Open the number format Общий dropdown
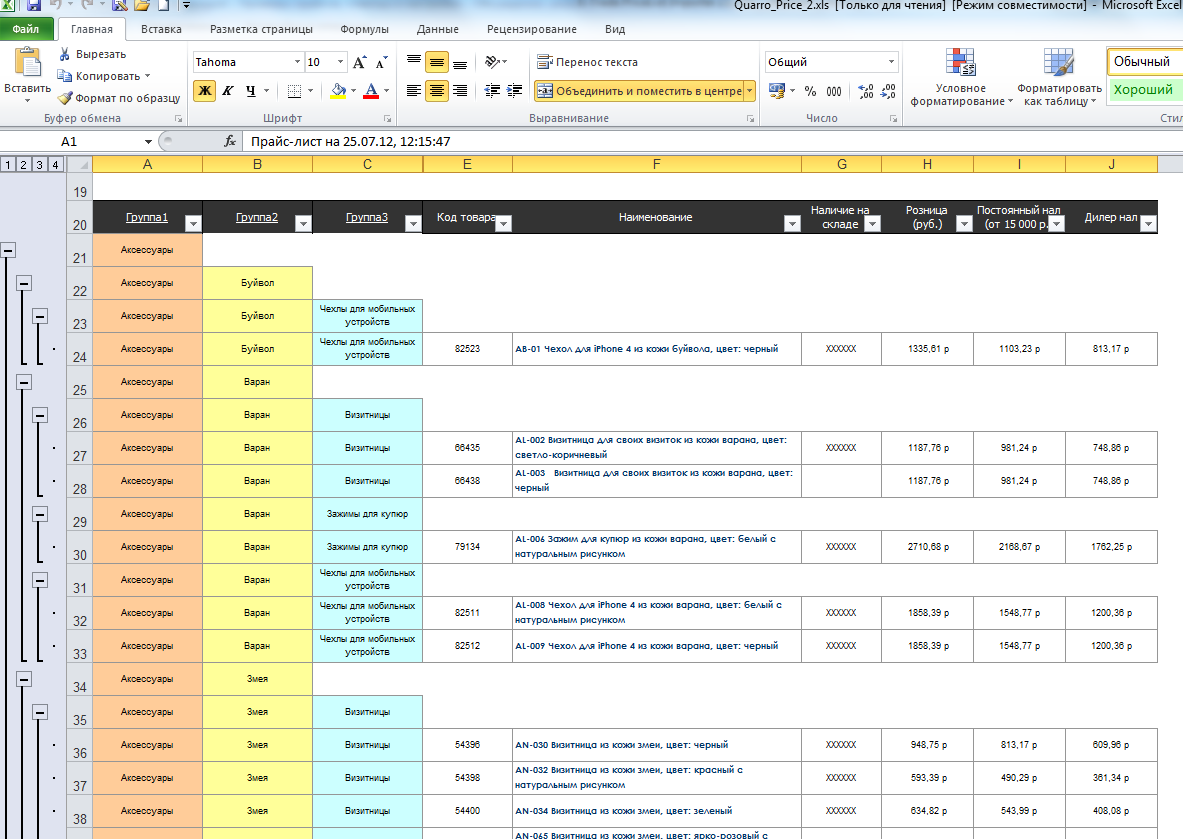The width and height of the screenshot is (1183, 839). (x=891, y=62)
